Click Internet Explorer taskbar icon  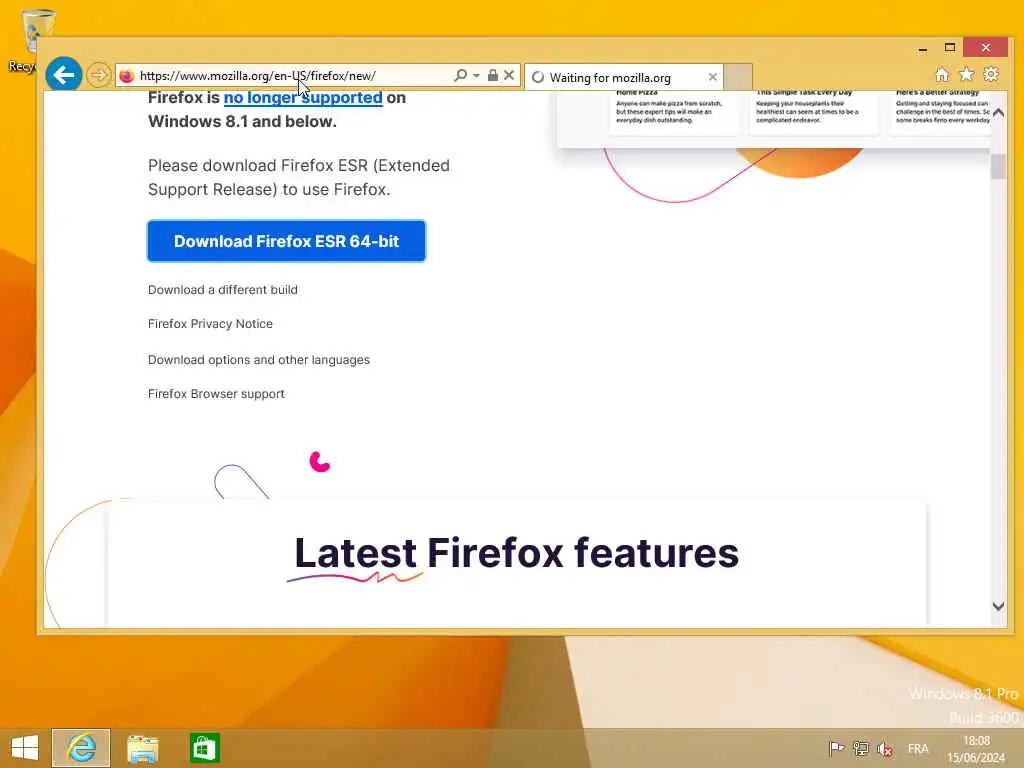(x=81, y=748)
